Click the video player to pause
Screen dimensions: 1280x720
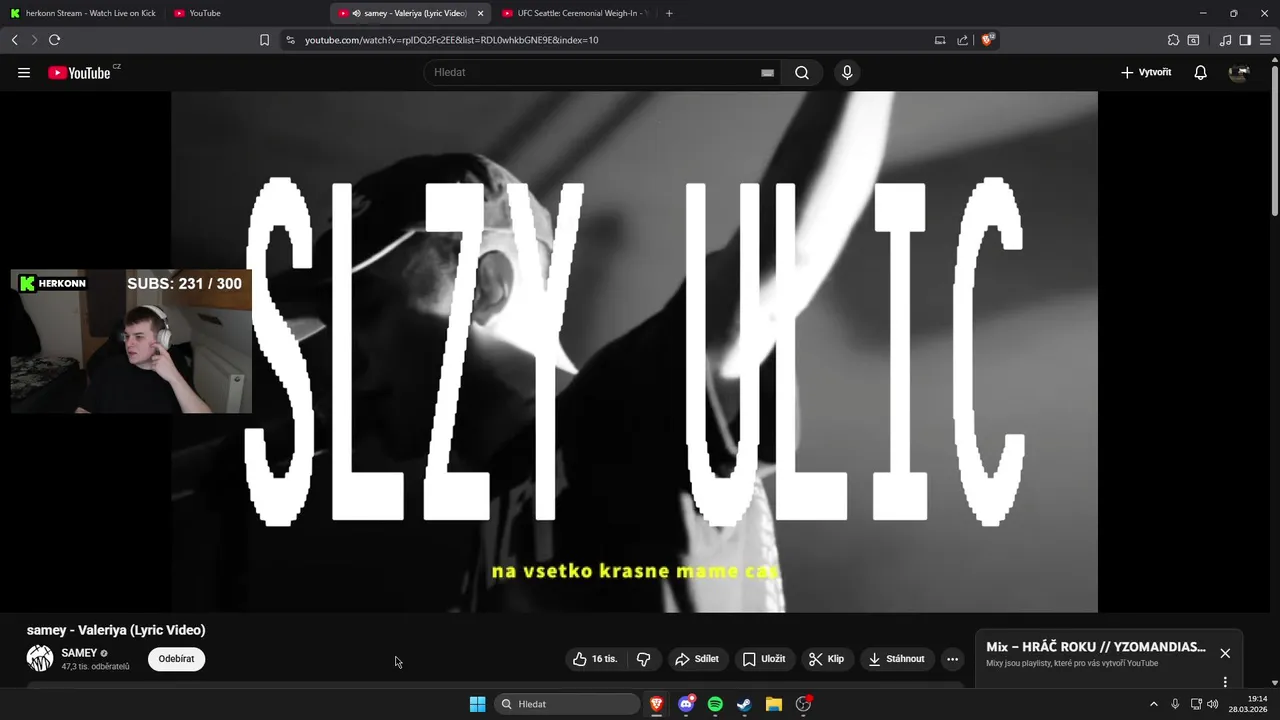[x=634, y=351]
